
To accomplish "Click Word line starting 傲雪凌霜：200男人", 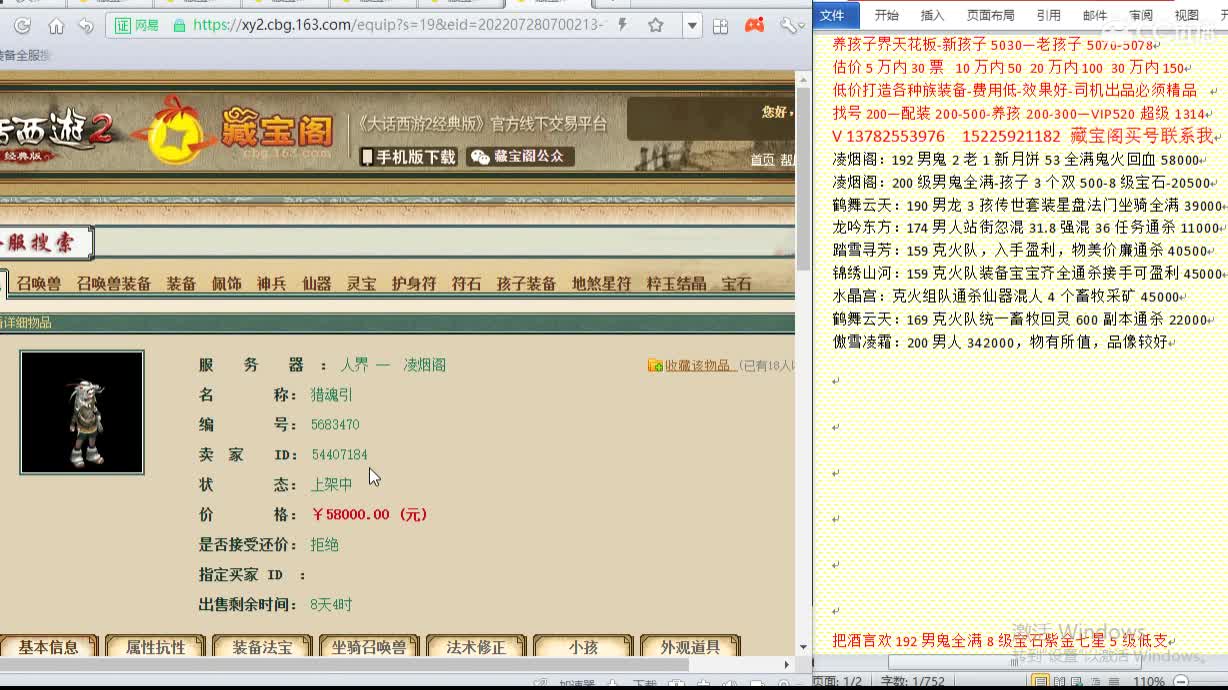I will [x=1000, y=342].
